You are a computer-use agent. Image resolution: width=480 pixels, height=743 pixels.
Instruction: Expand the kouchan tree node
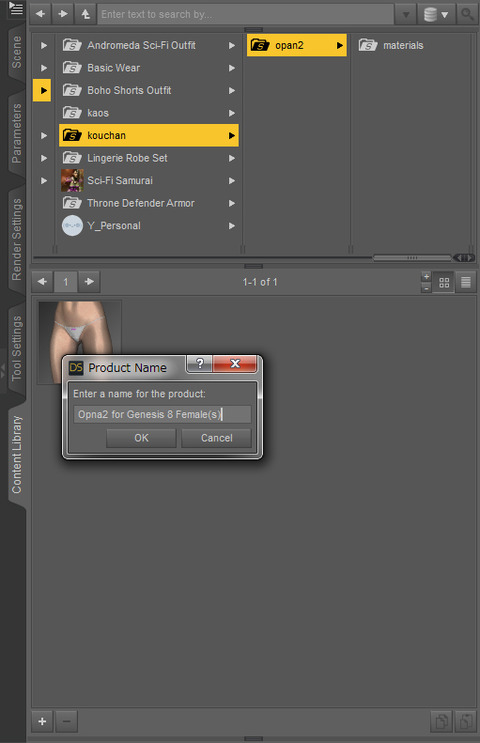click(x=44, y=136)
